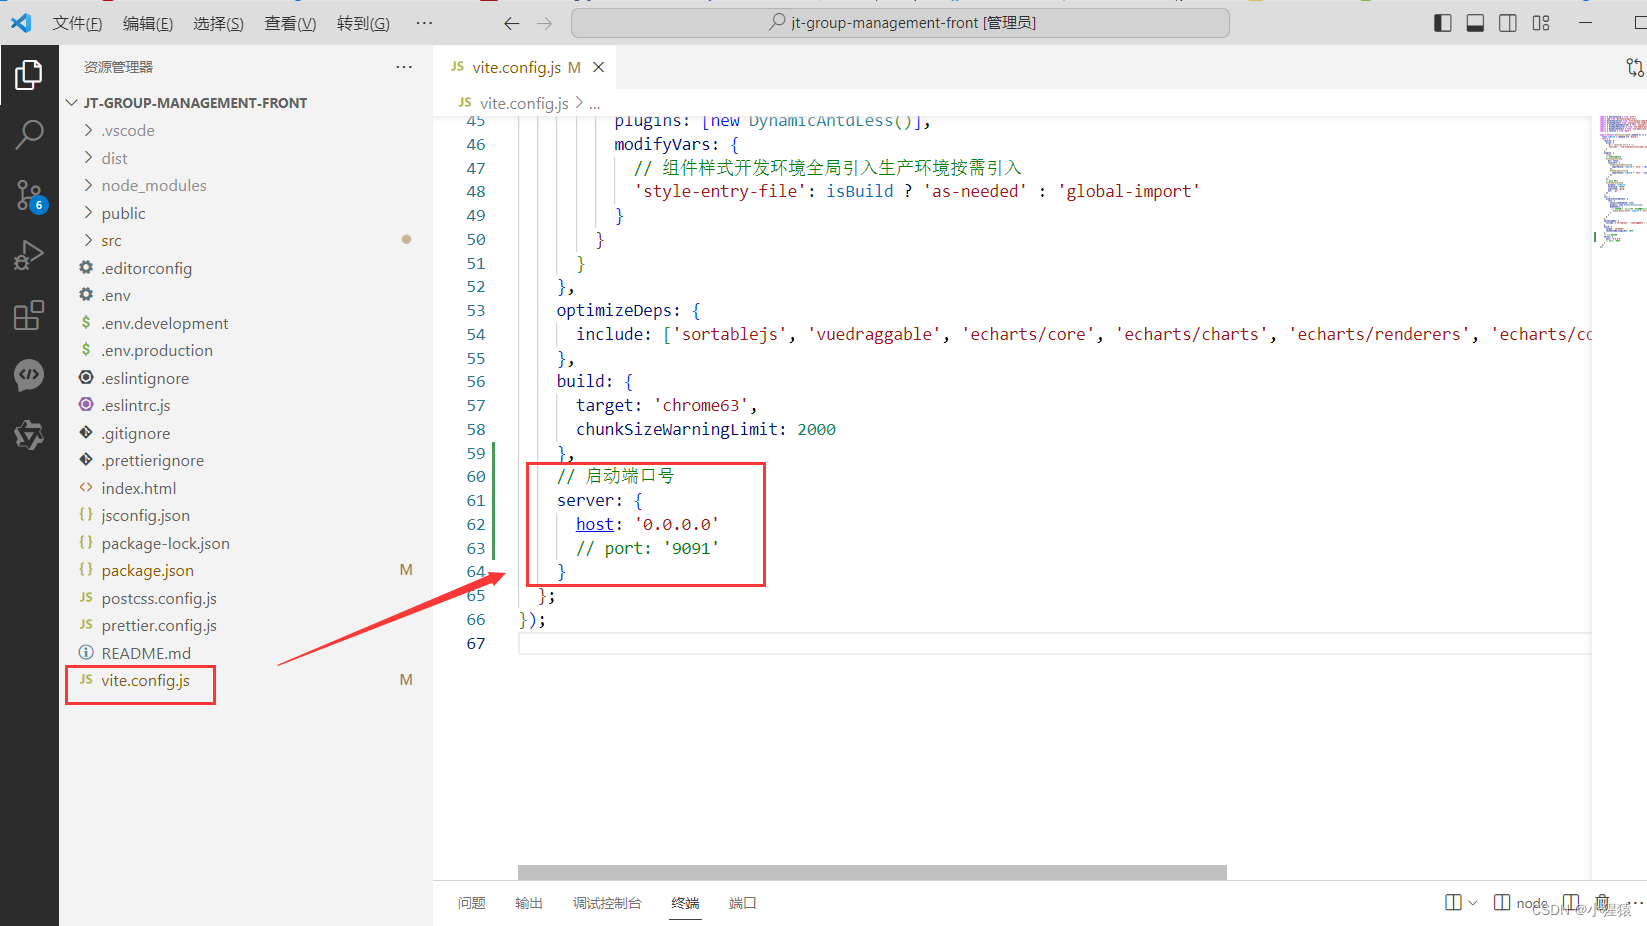Click line number 67 in the gutter
This screenshot has height=926, width=1647.
[x=476, y=643]
